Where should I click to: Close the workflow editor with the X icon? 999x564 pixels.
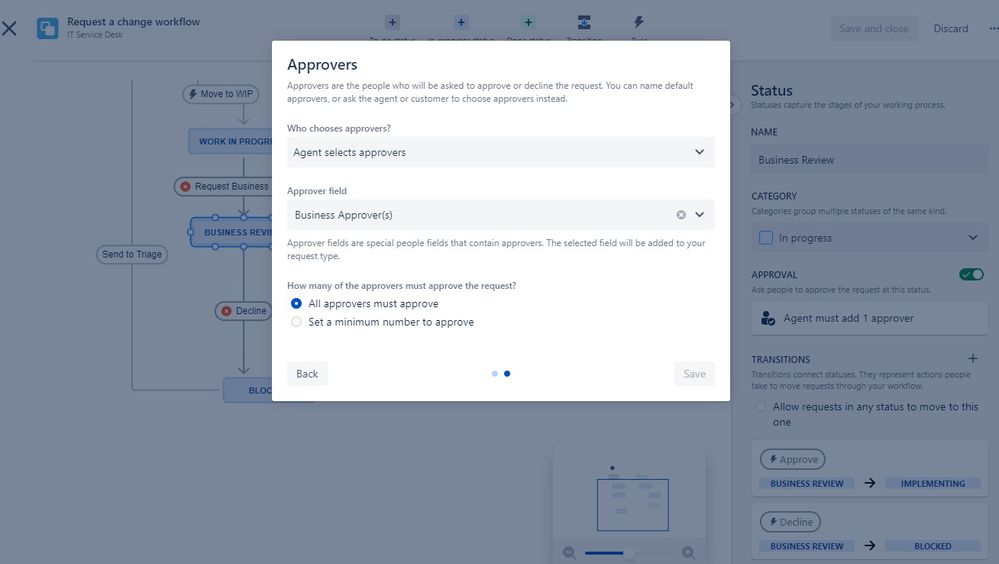point(9,28)
